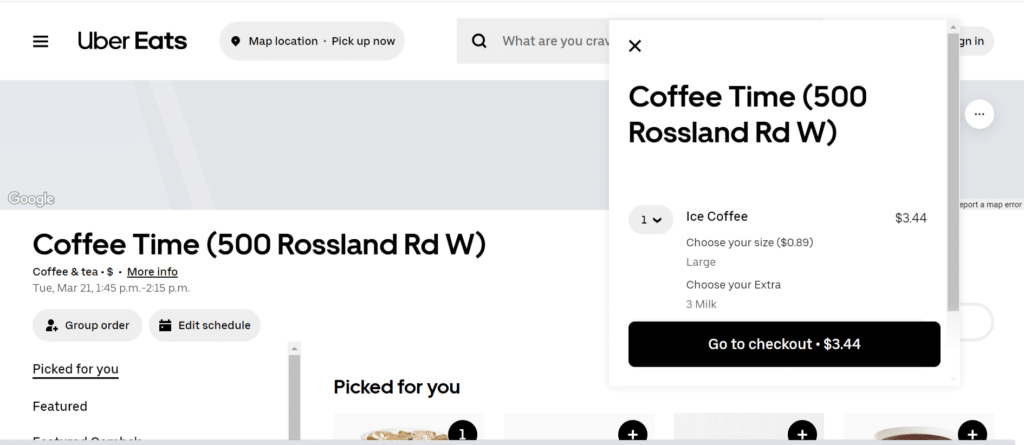The image size is (1024, 445).
Task: Click 'Large' size option text
Action: pyautogui.click(x=701, y=262)
